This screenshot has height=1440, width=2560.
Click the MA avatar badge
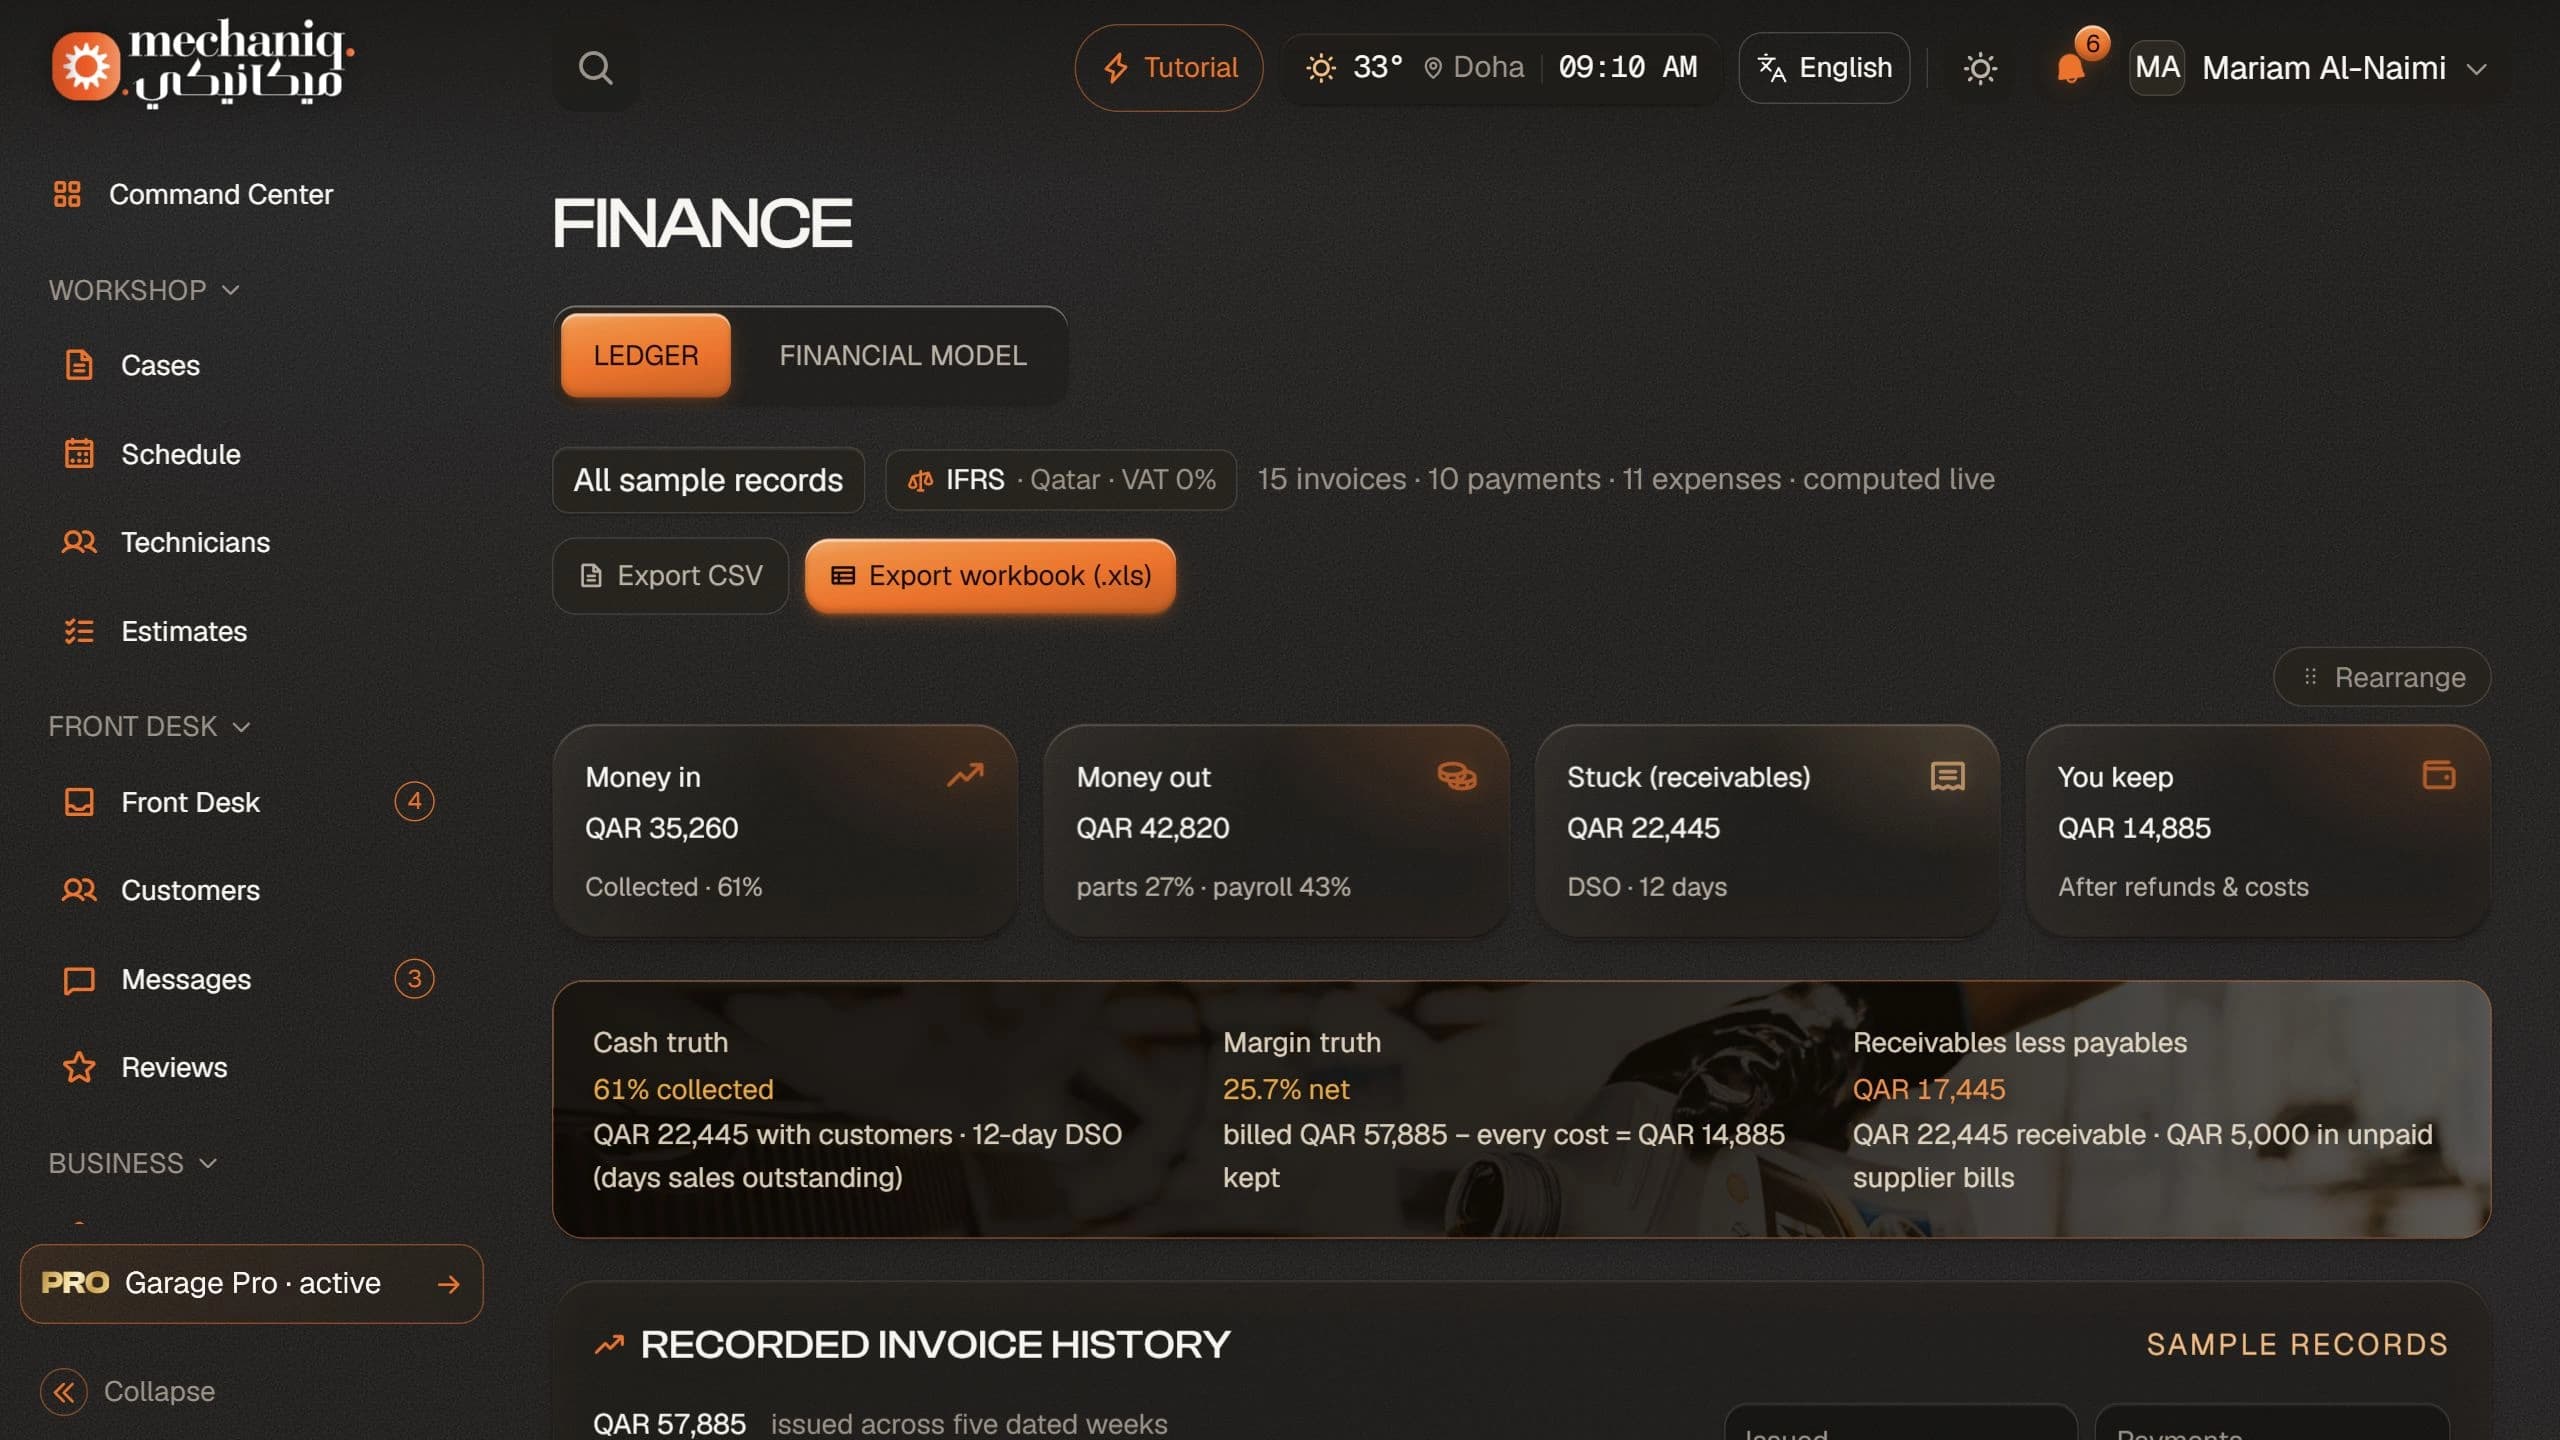(2157, 68)
